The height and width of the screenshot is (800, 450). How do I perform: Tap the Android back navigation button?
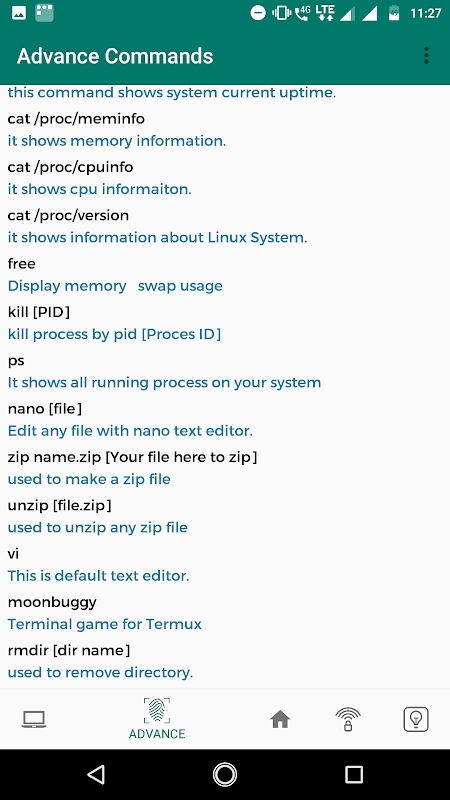(x=96, y=774)
